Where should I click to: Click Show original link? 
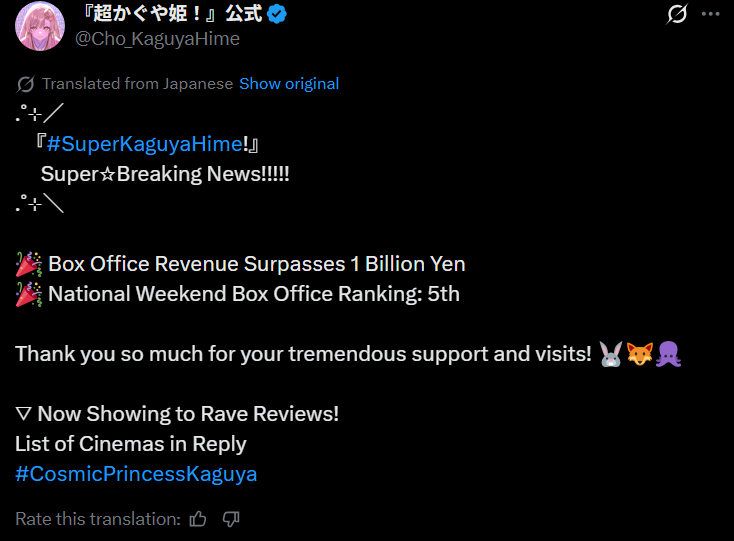pos(289,84)
